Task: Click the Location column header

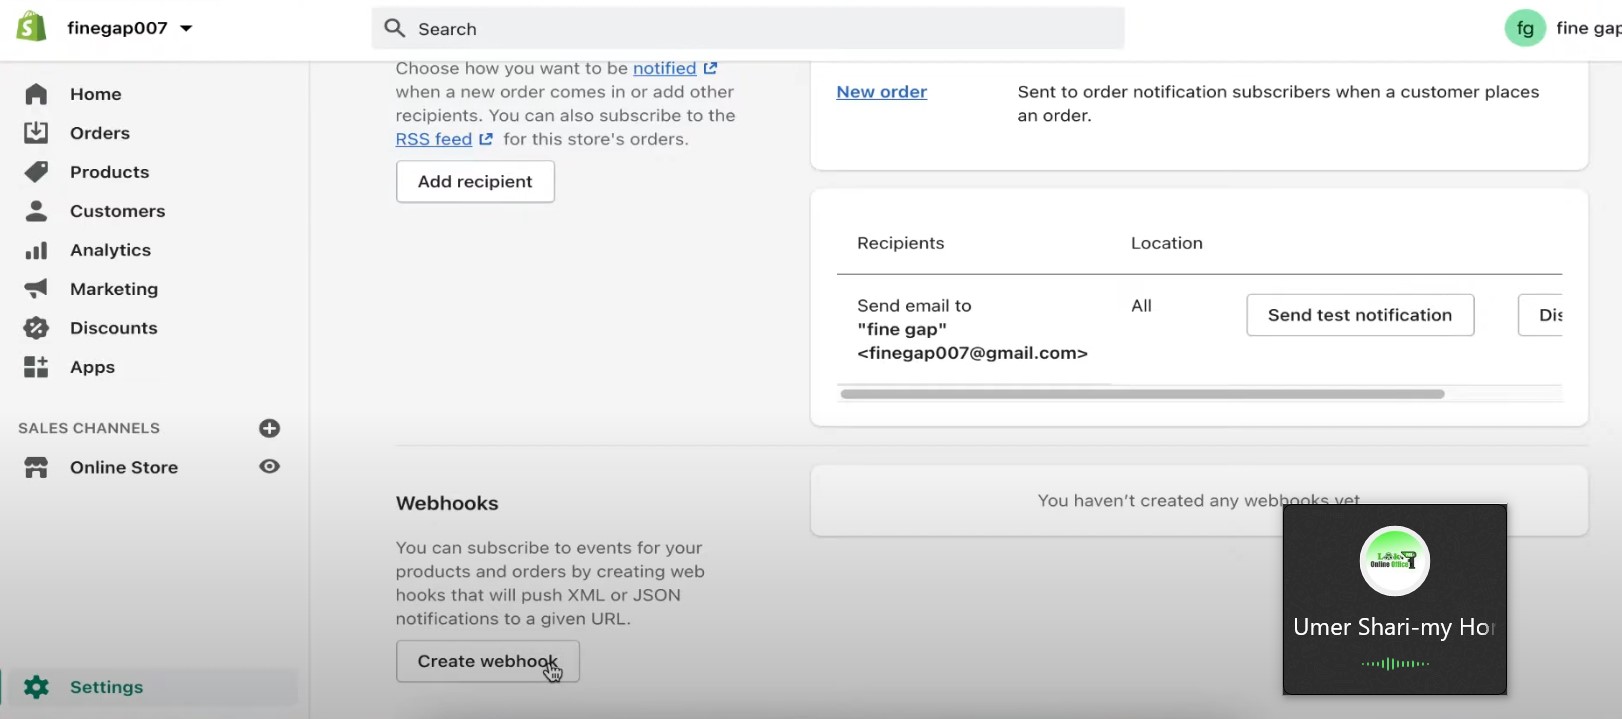Action: pos(1167,243)
